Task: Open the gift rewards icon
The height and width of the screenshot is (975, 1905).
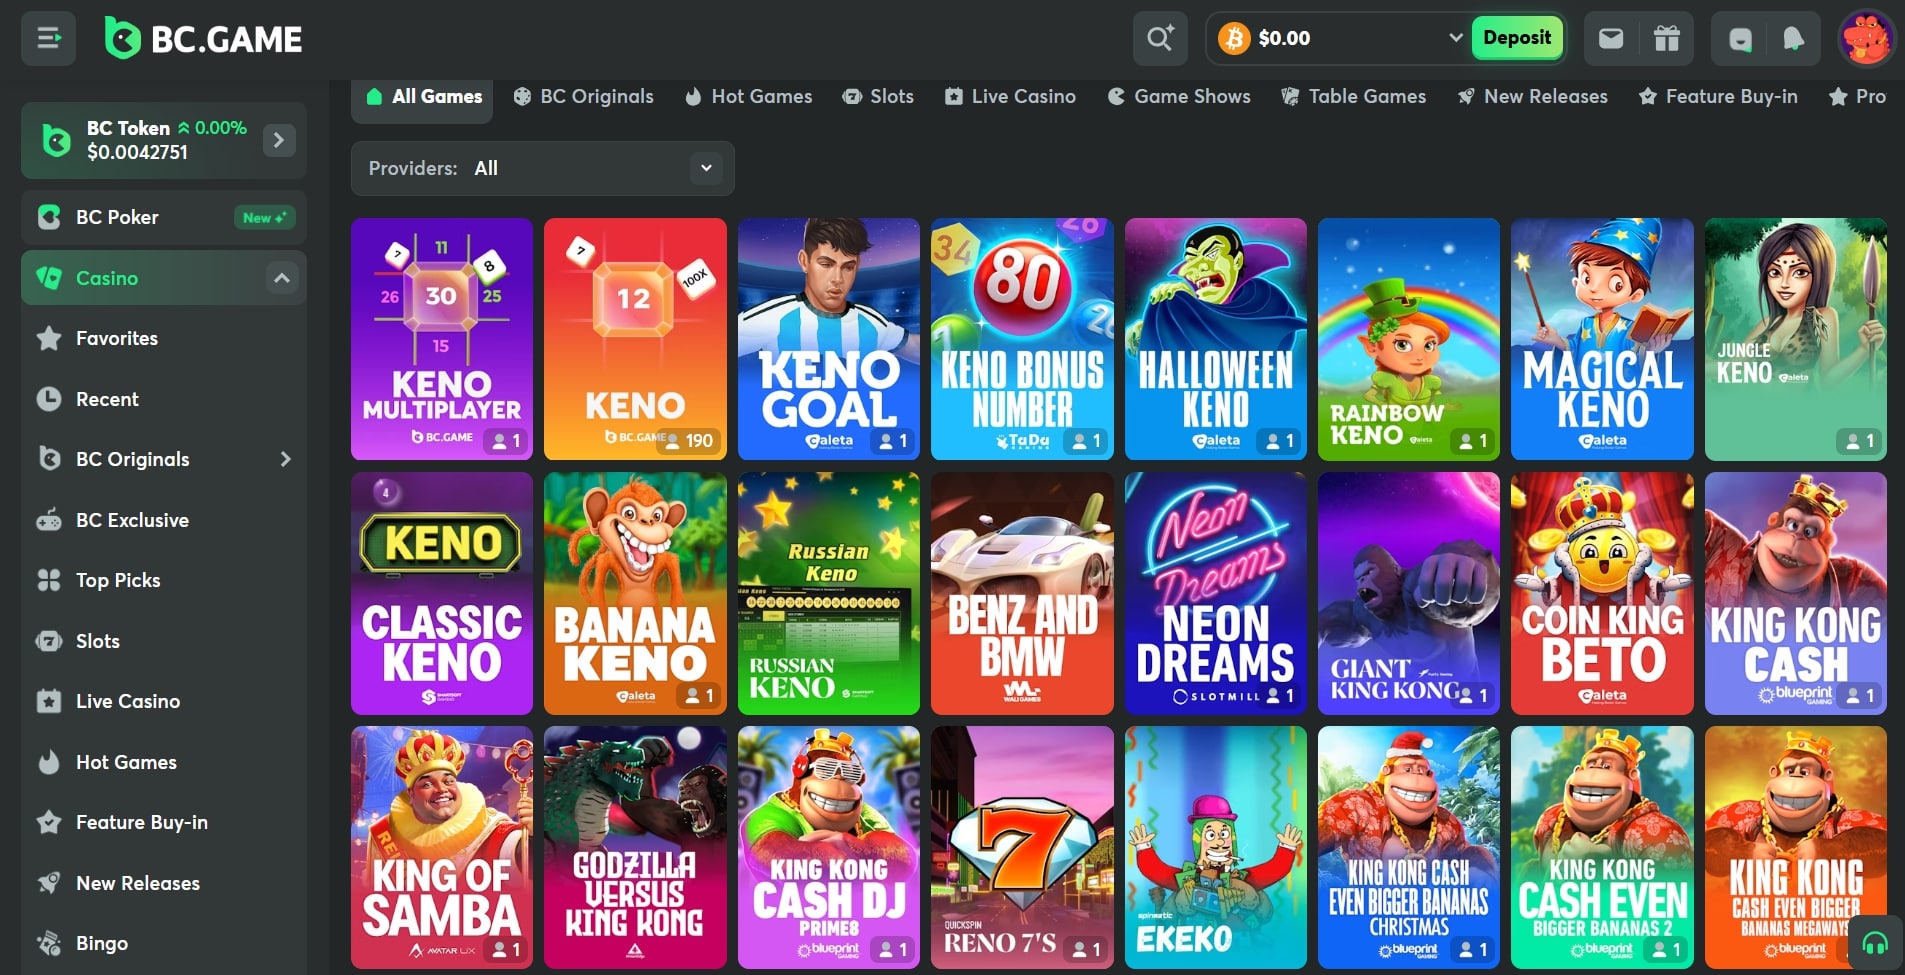Action: (1666, 38)
